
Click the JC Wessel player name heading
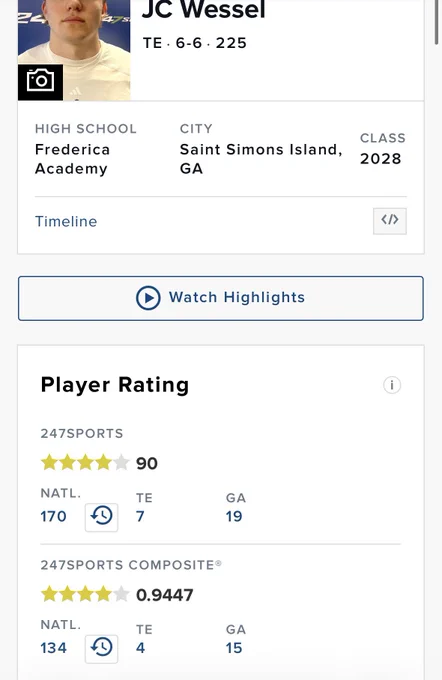click(x=204, y=10)
